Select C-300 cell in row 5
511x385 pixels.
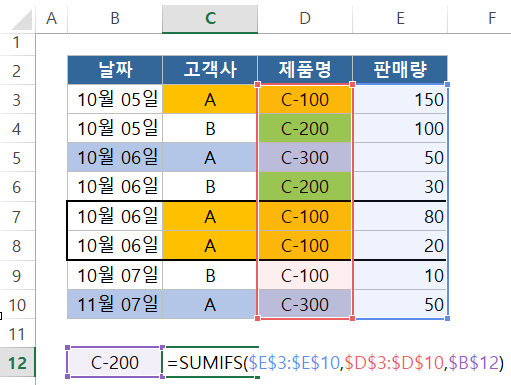305,158
